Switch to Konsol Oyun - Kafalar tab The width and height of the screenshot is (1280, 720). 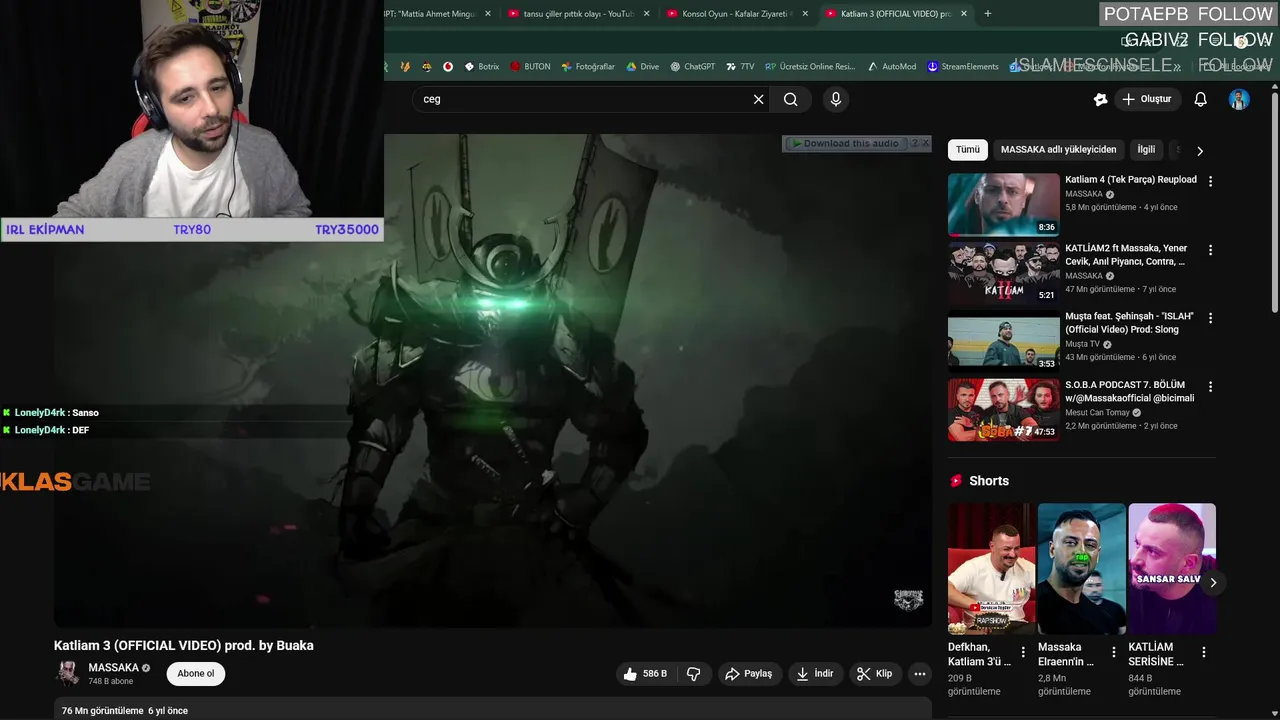(x=736, y=14)
